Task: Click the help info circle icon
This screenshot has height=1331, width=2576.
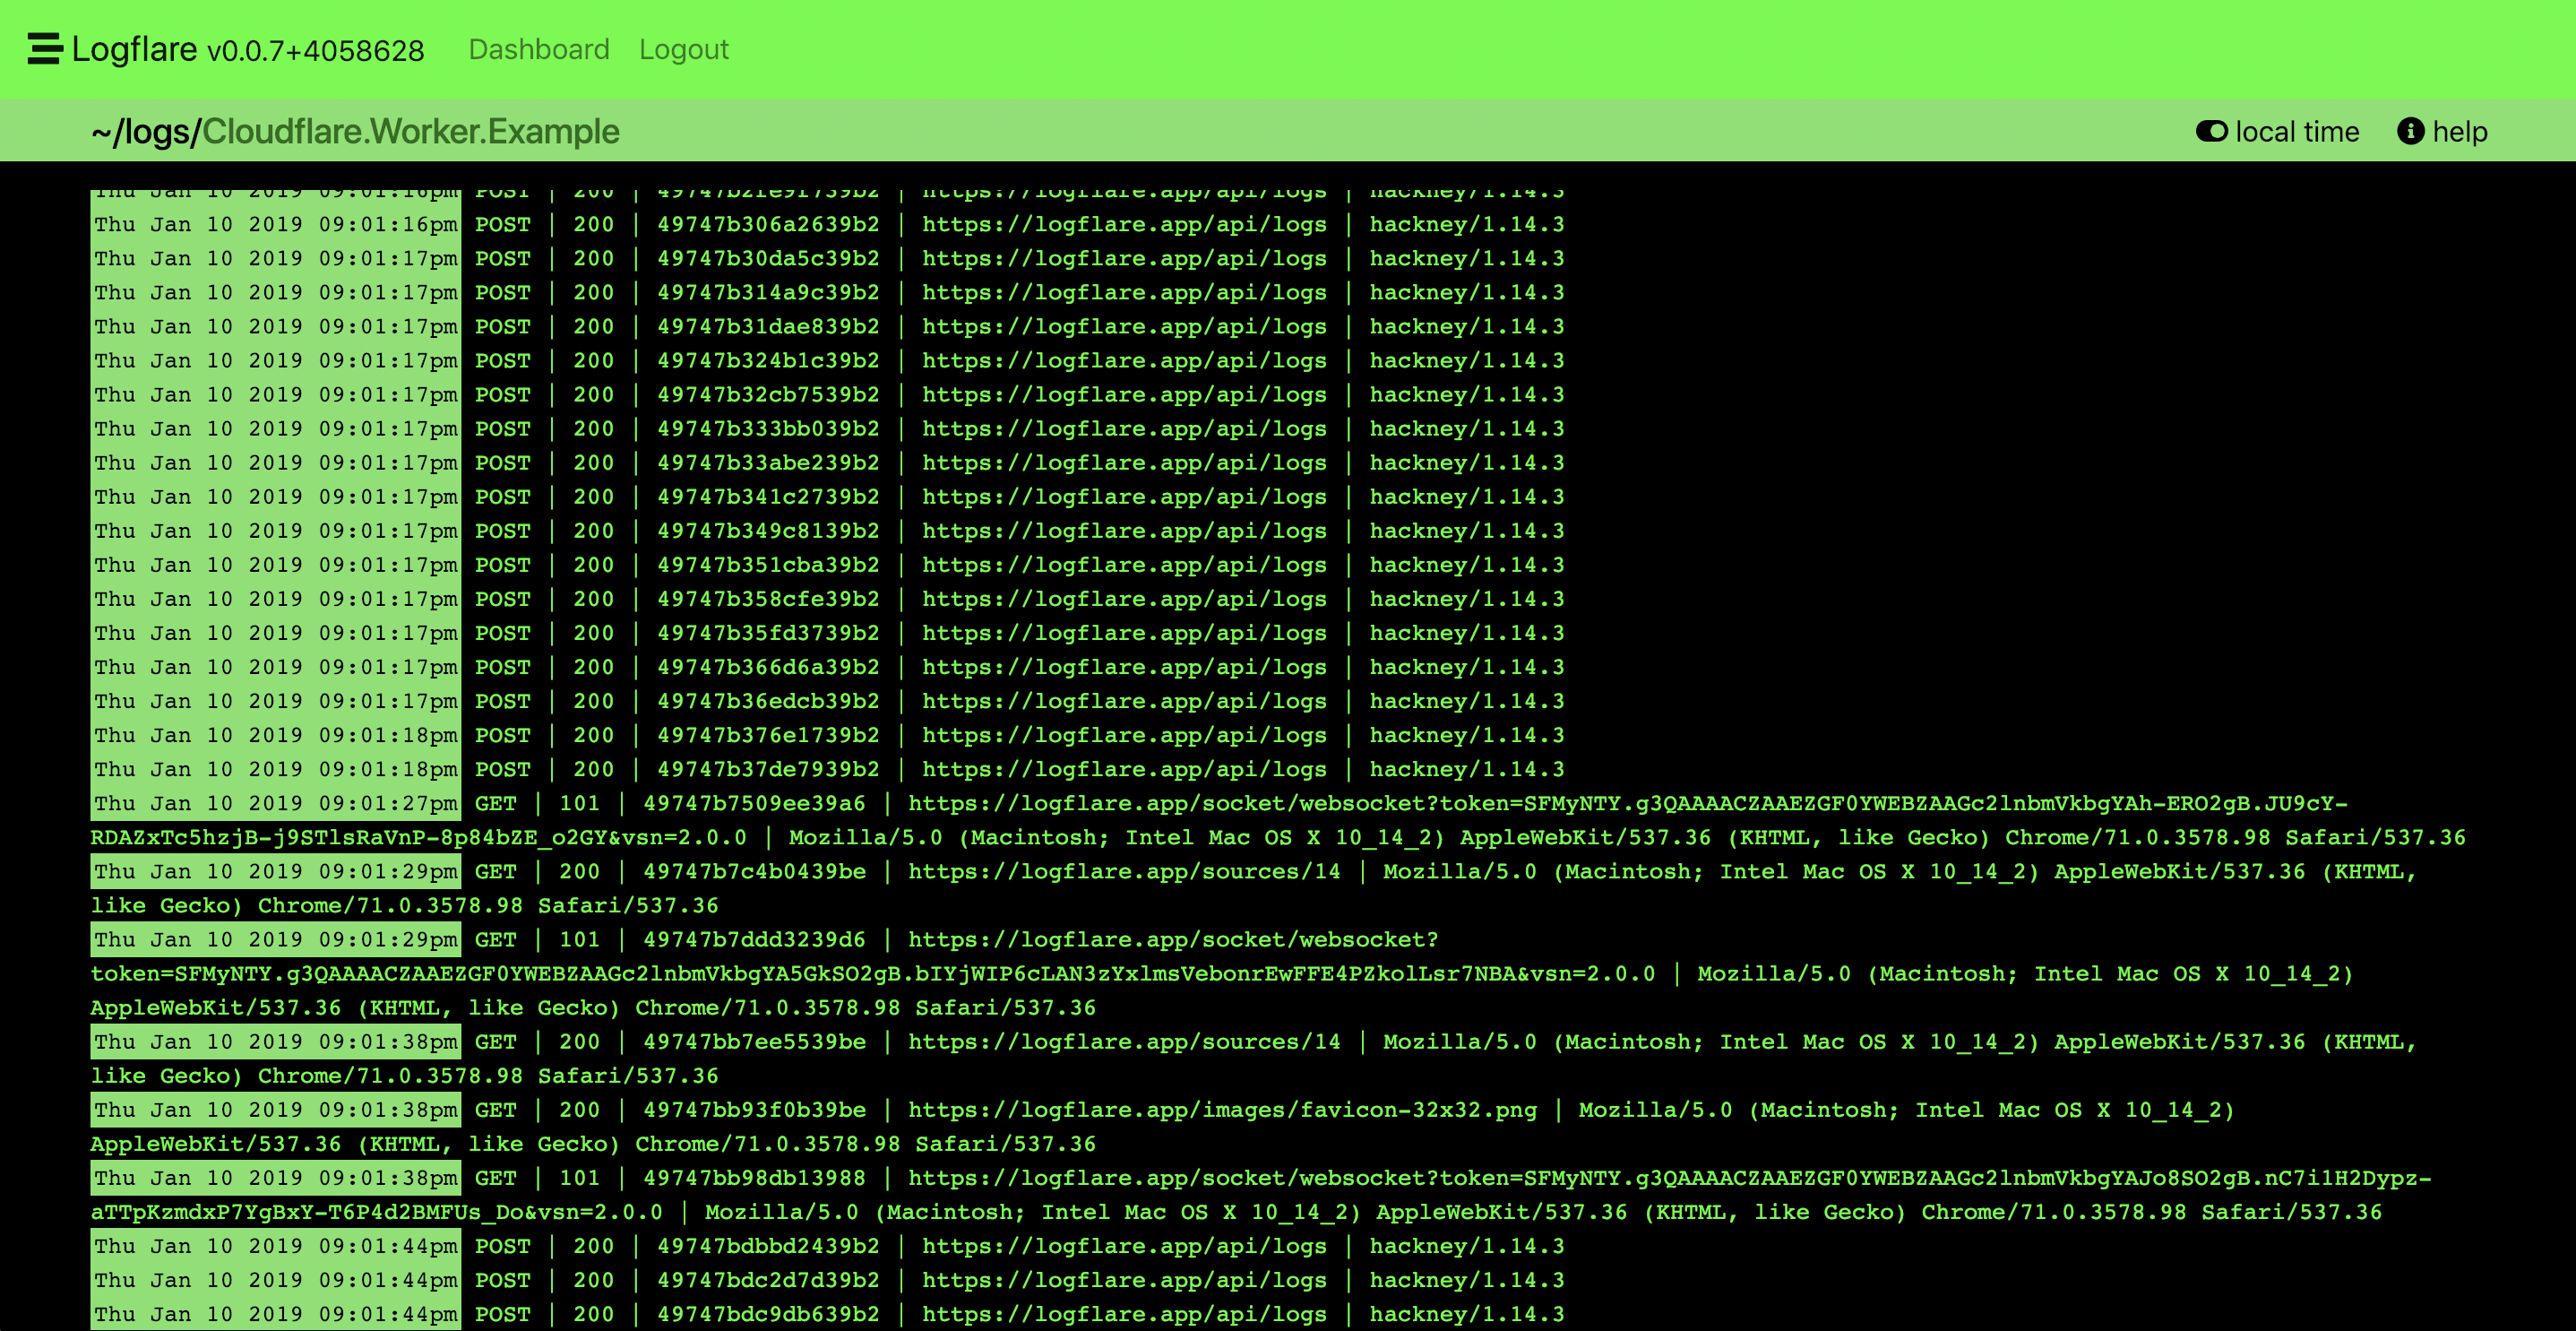Action: coord(2410,131)
